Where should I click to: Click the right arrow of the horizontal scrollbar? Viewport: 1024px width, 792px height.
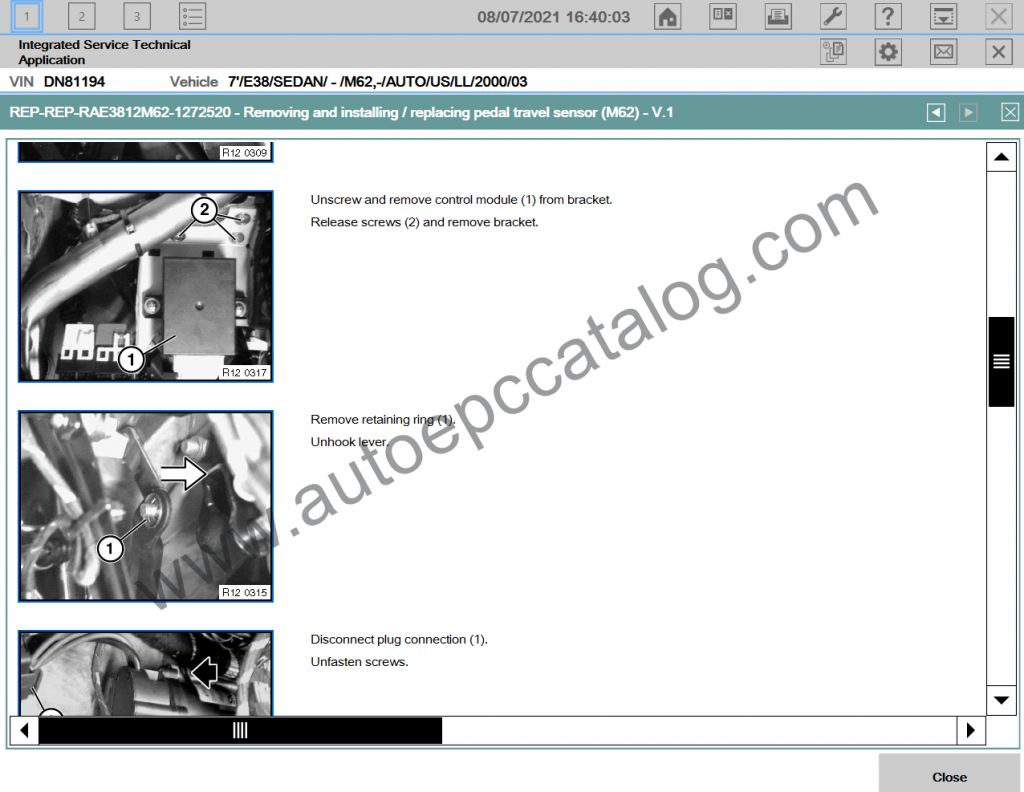[x=970, y=731]
